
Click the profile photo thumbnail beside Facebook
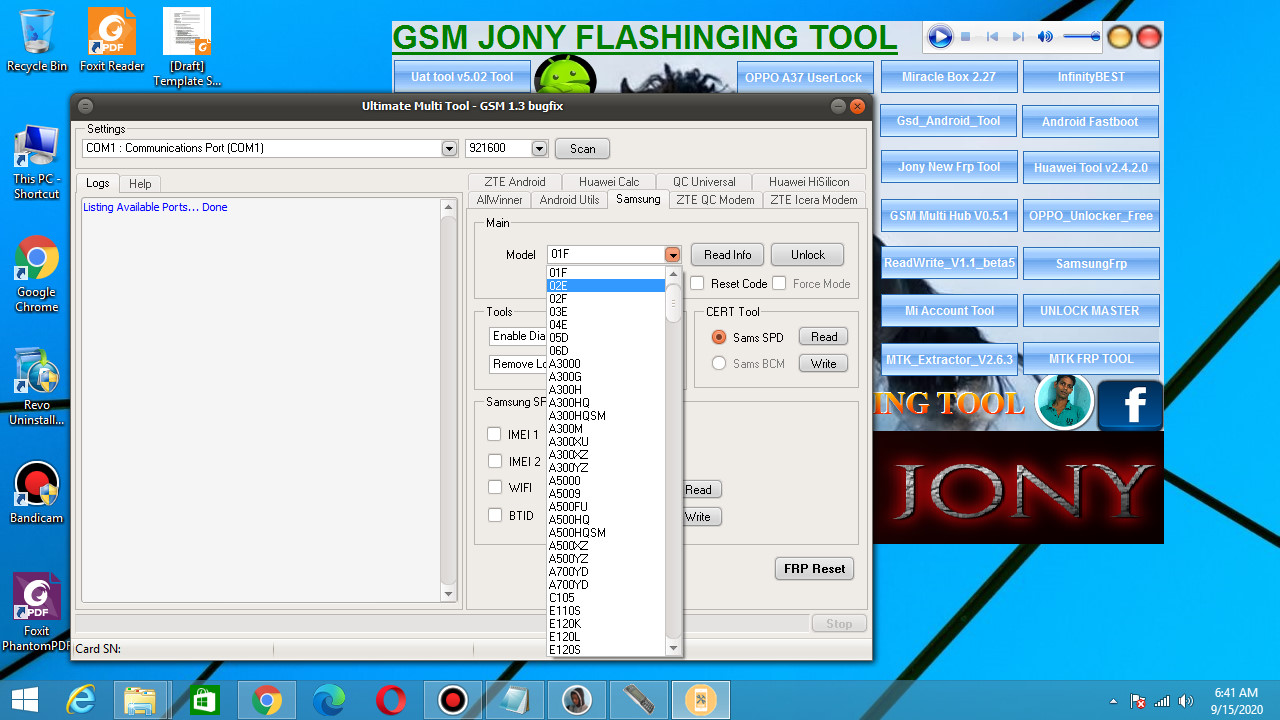[1064, 402]
